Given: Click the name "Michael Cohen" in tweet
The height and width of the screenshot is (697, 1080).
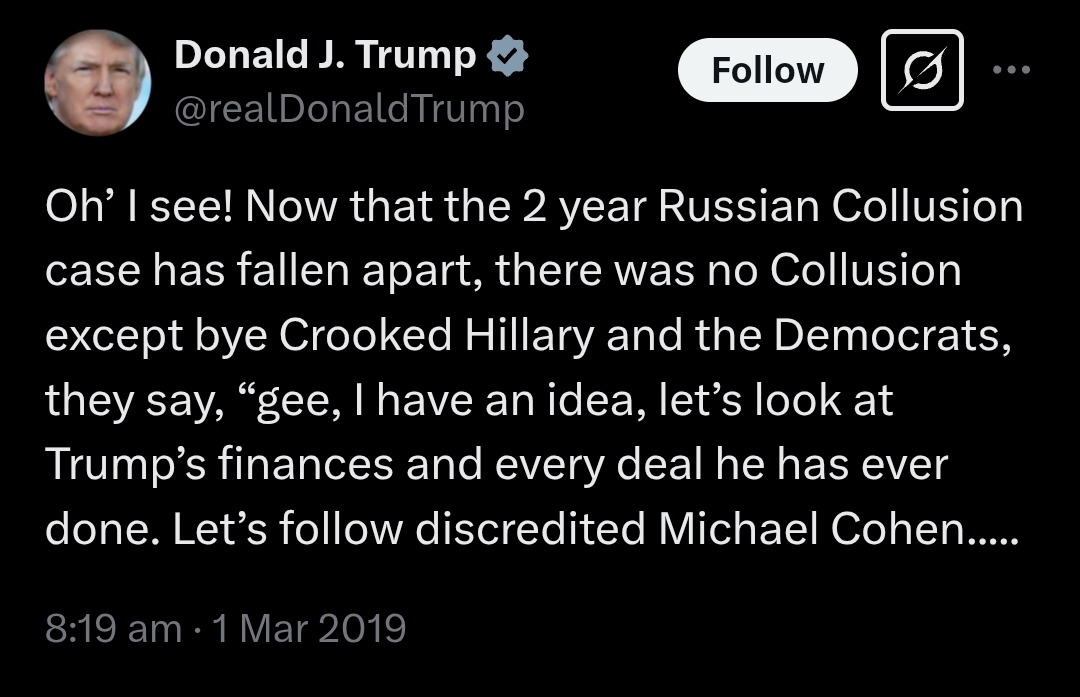Looking at the screenshot, I should 811,529.
